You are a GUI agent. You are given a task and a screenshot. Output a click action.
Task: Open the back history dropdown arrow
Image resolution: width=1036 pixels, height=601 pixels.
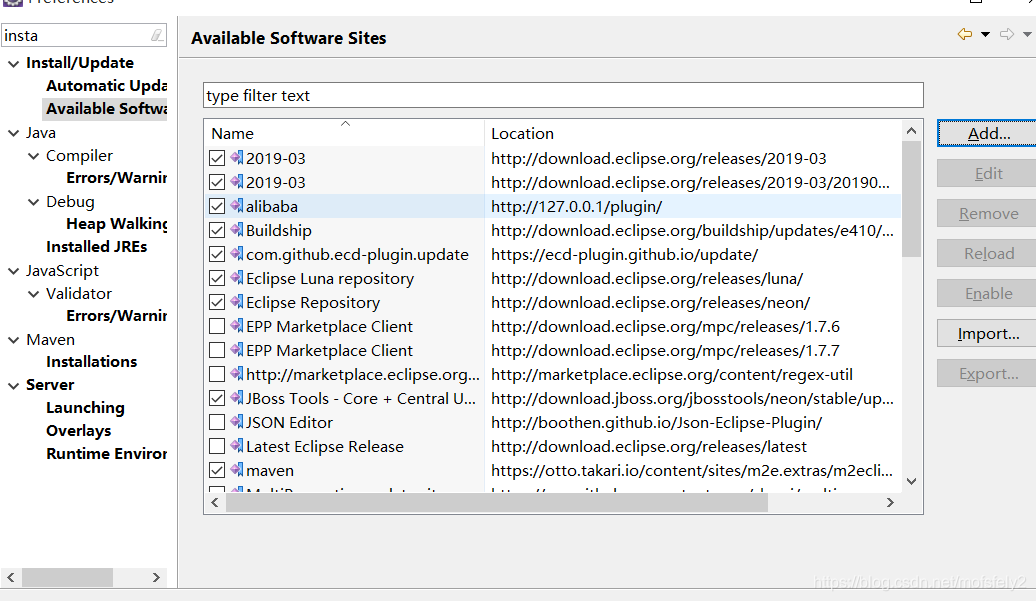click(985, 34)
